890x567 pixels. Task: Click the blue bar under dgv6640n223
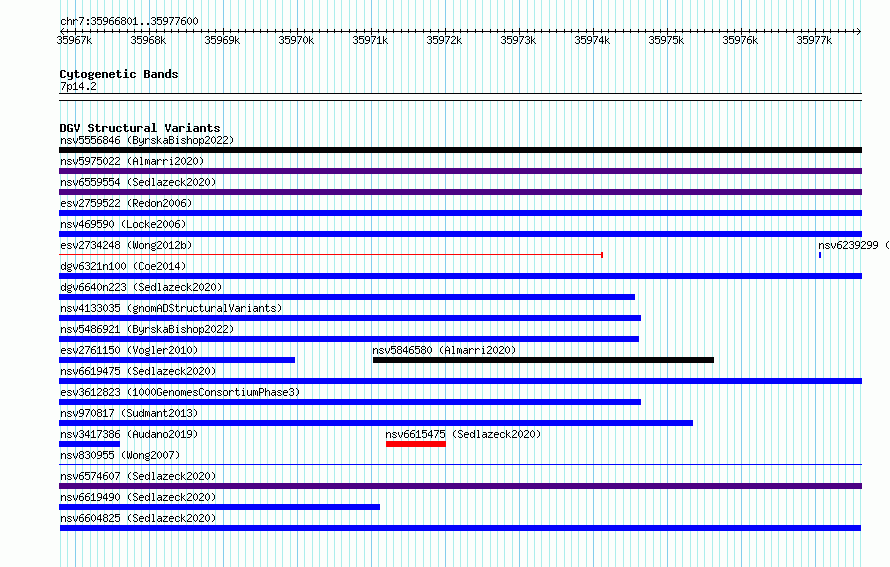pyautogui.click(x=347, y=297)
